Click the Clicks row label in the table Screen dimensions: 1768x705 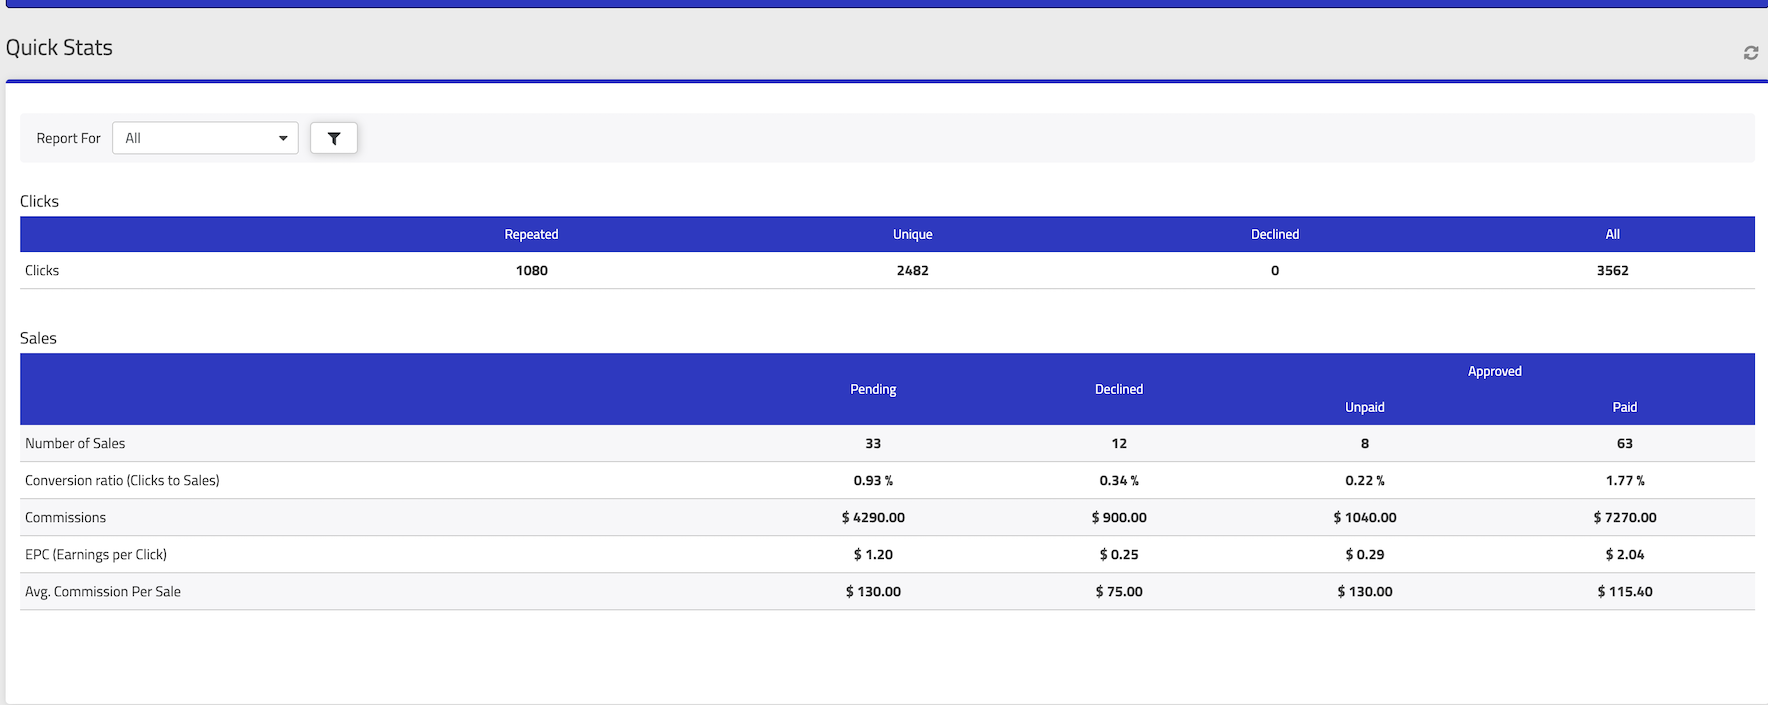42,270
